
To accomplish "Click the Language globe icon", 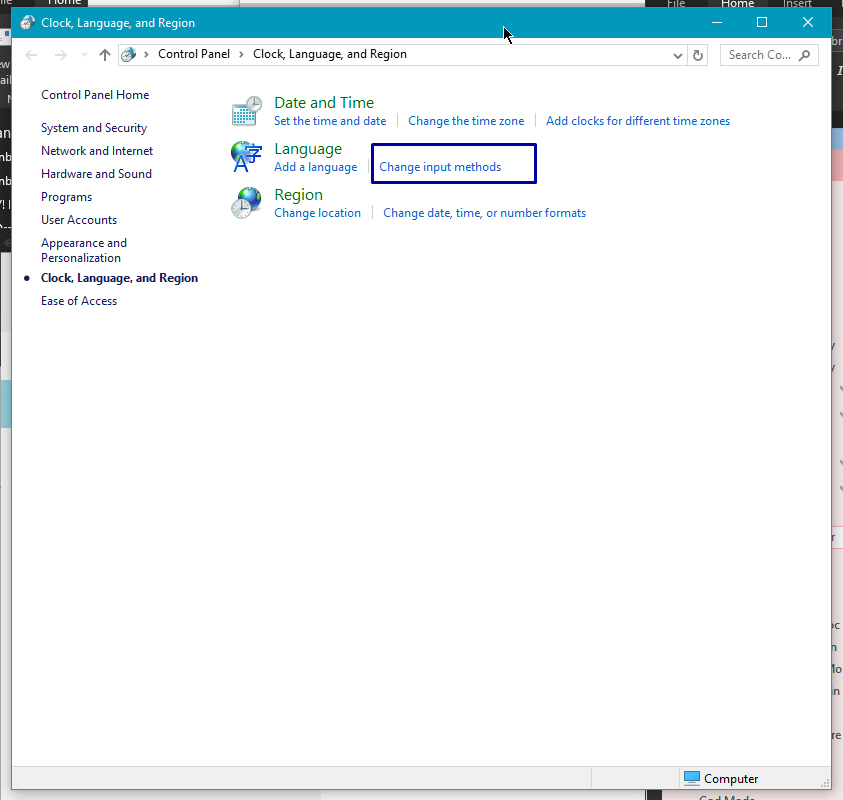I will click(246, 158).
